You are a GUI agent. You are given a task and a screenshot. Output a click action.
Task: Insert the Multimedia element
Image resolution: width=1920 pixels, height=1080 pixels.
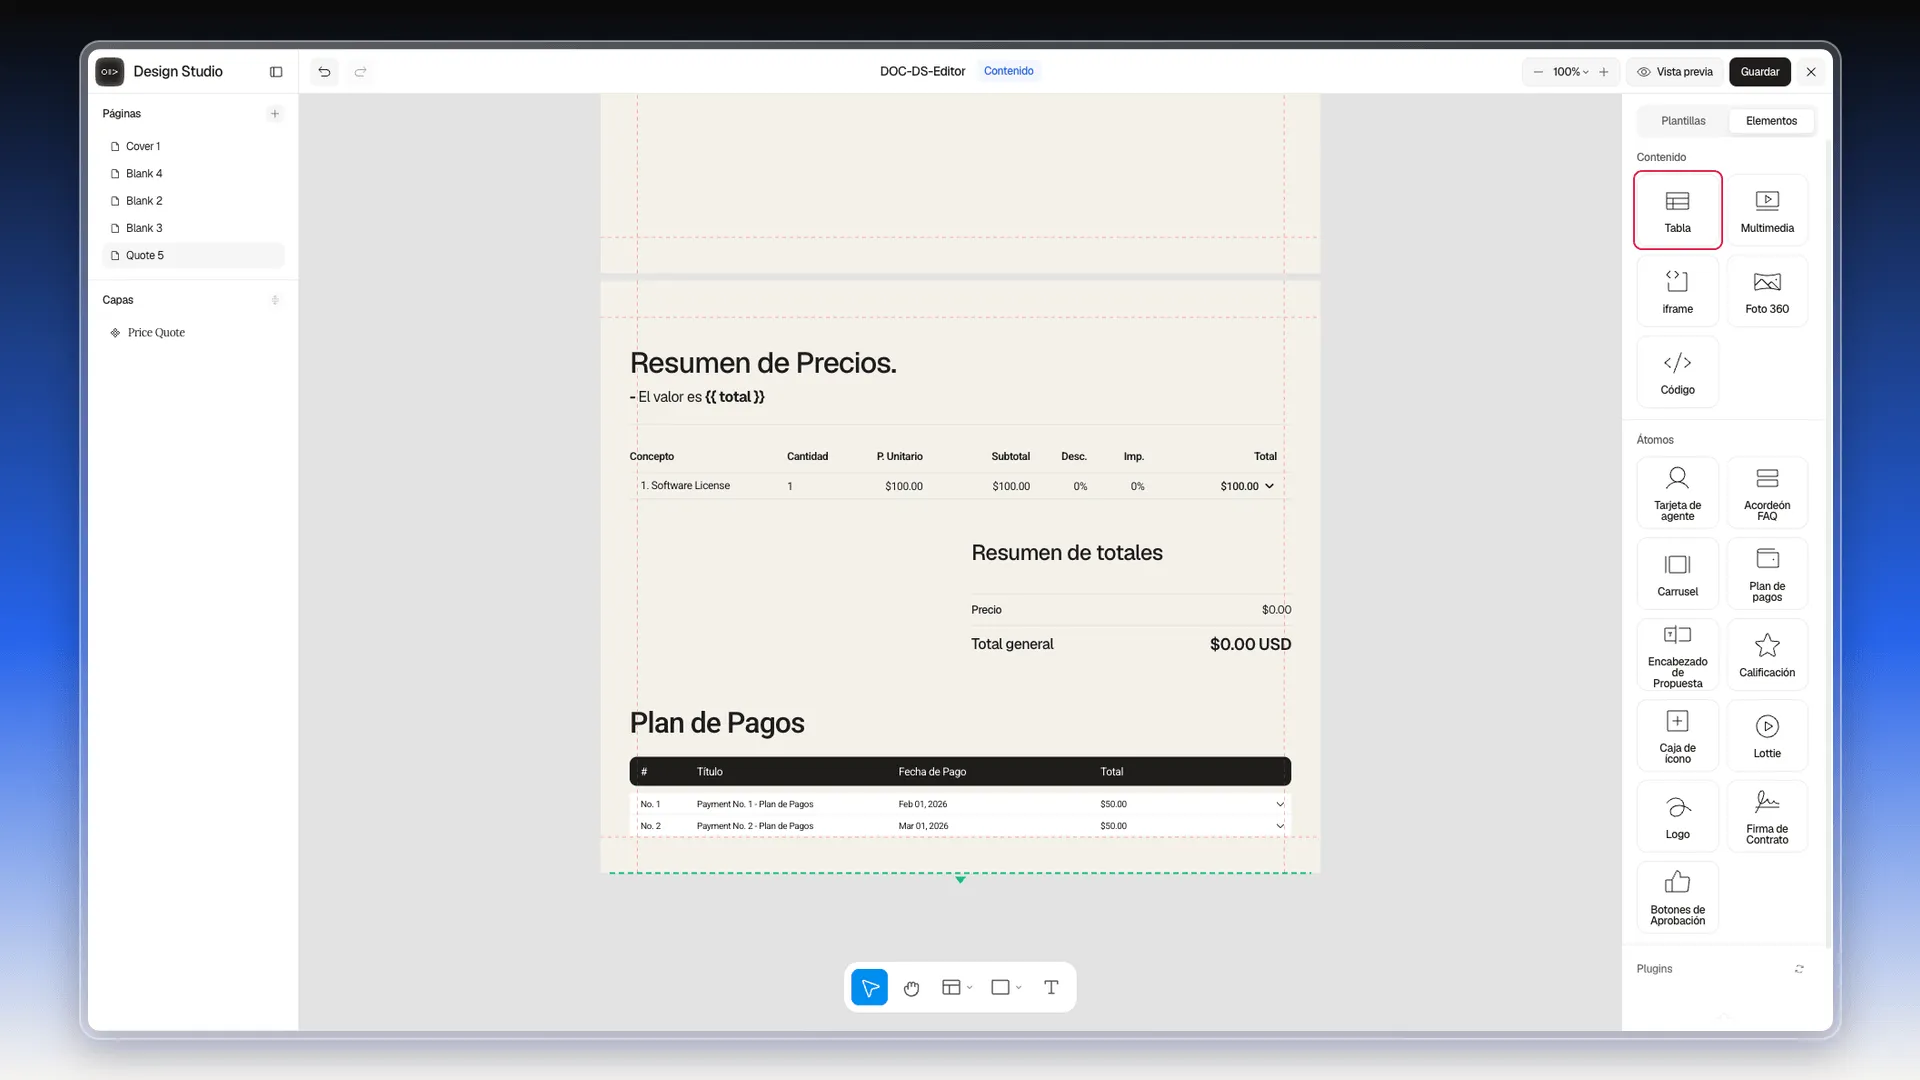click(x=1767, y=210)
